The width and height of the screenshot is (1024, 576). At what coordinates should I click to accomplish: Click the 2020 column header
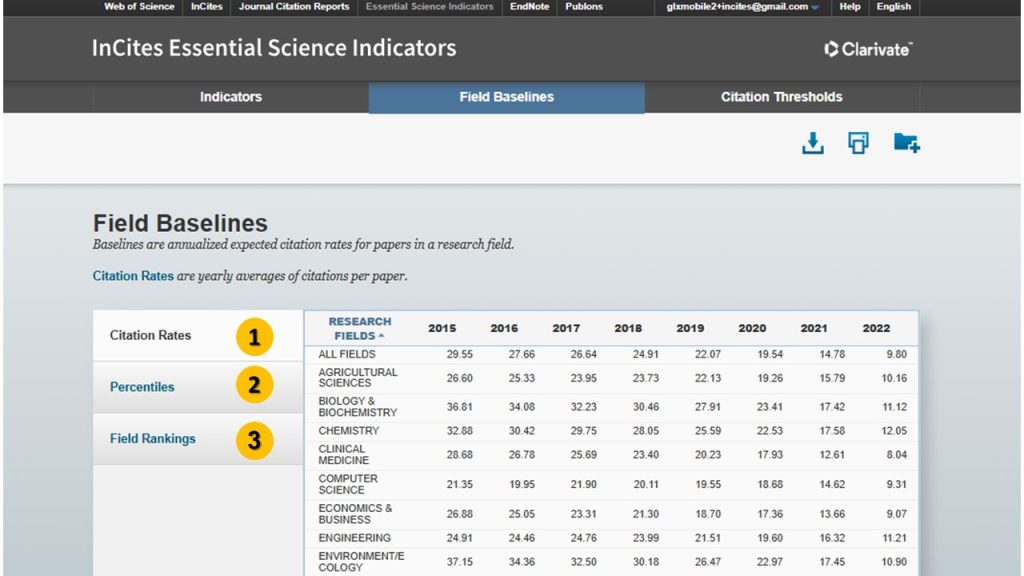[x=752, y=328]
